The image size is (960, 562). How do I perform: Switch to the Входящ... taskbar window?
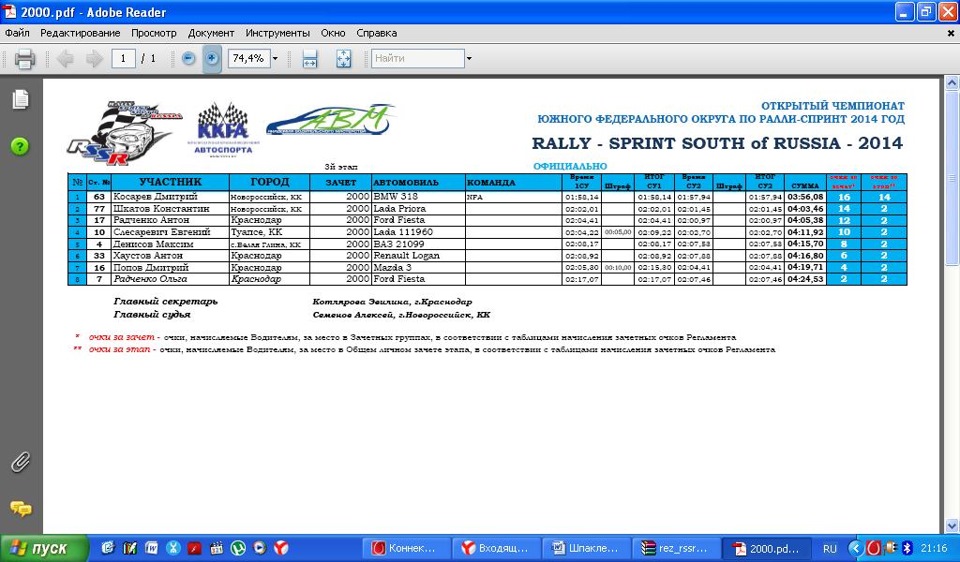click(497, 549)
